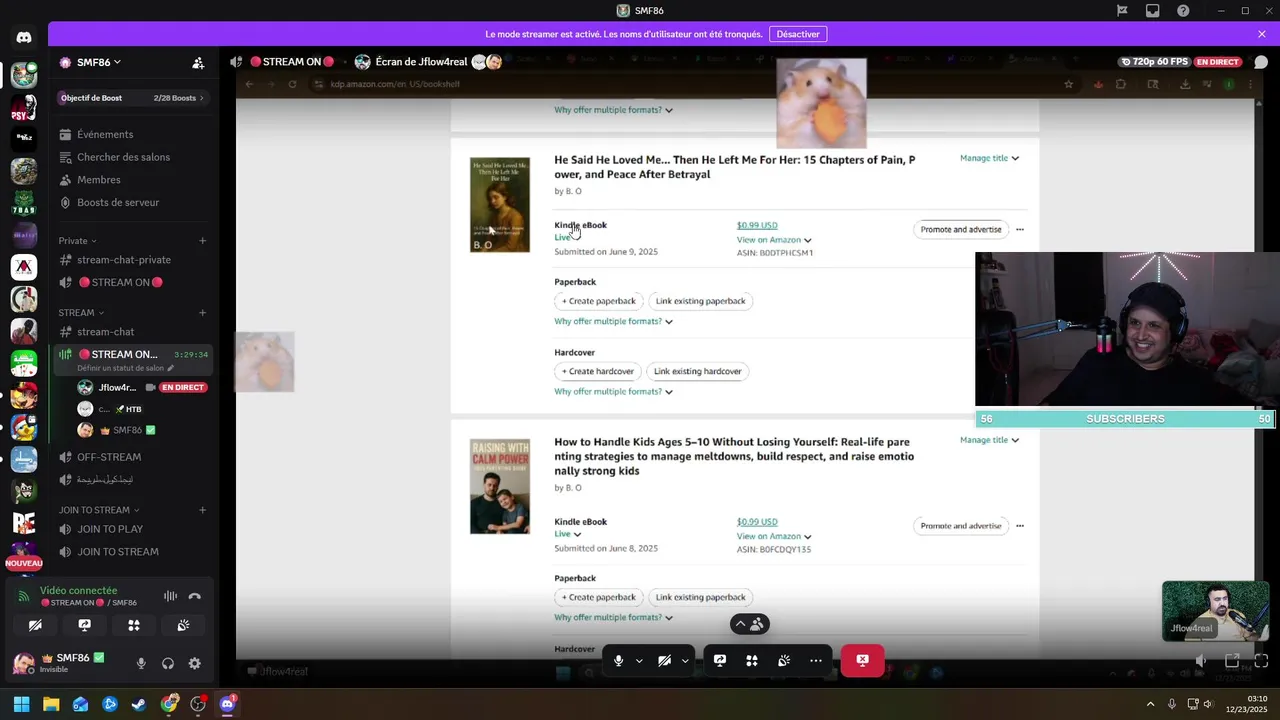
Task: Open stream quality 720p 60 FPS indicator
Action: 1155,62
